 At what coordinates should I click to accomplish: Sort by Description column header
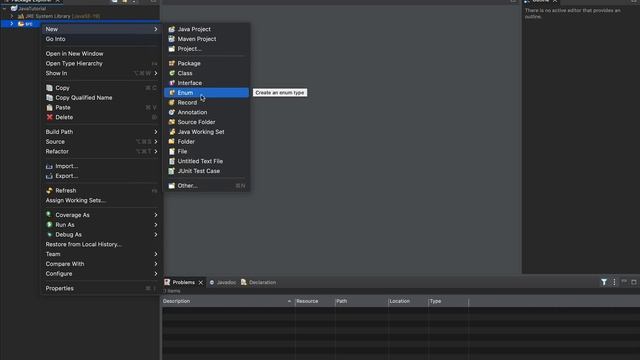click(228, 301)
